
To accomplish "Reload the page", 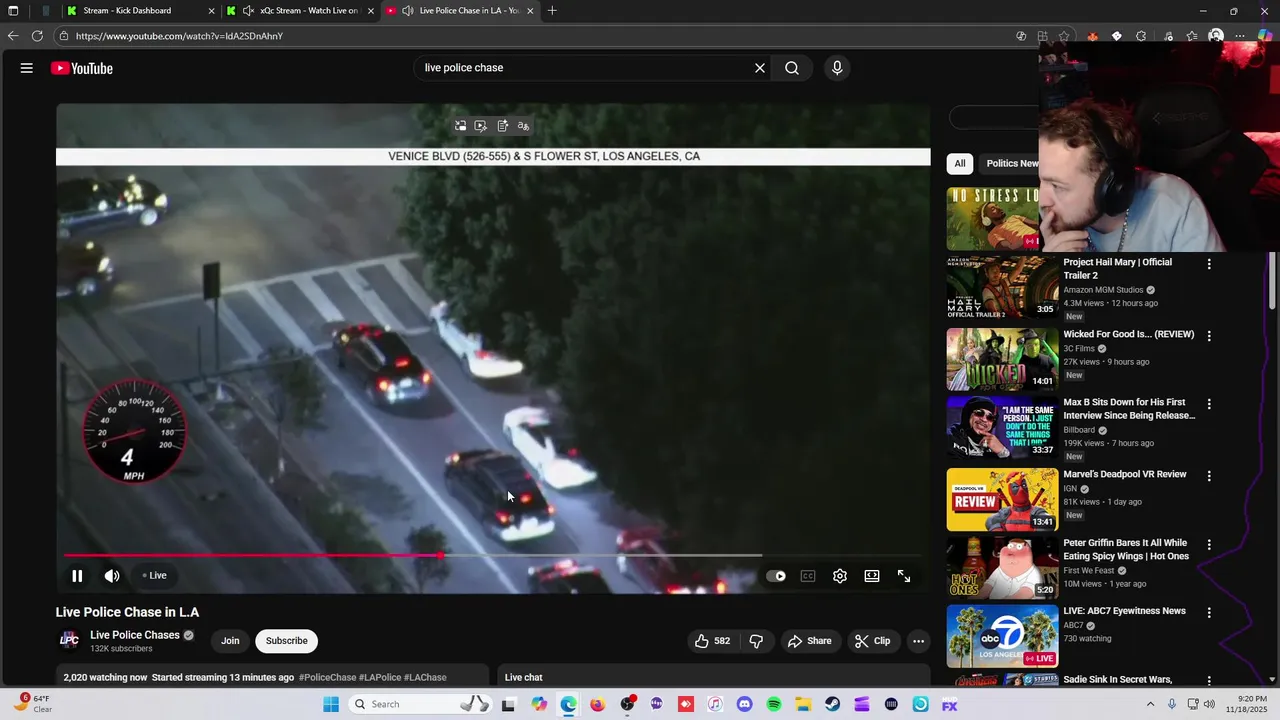I will (37, 36).
